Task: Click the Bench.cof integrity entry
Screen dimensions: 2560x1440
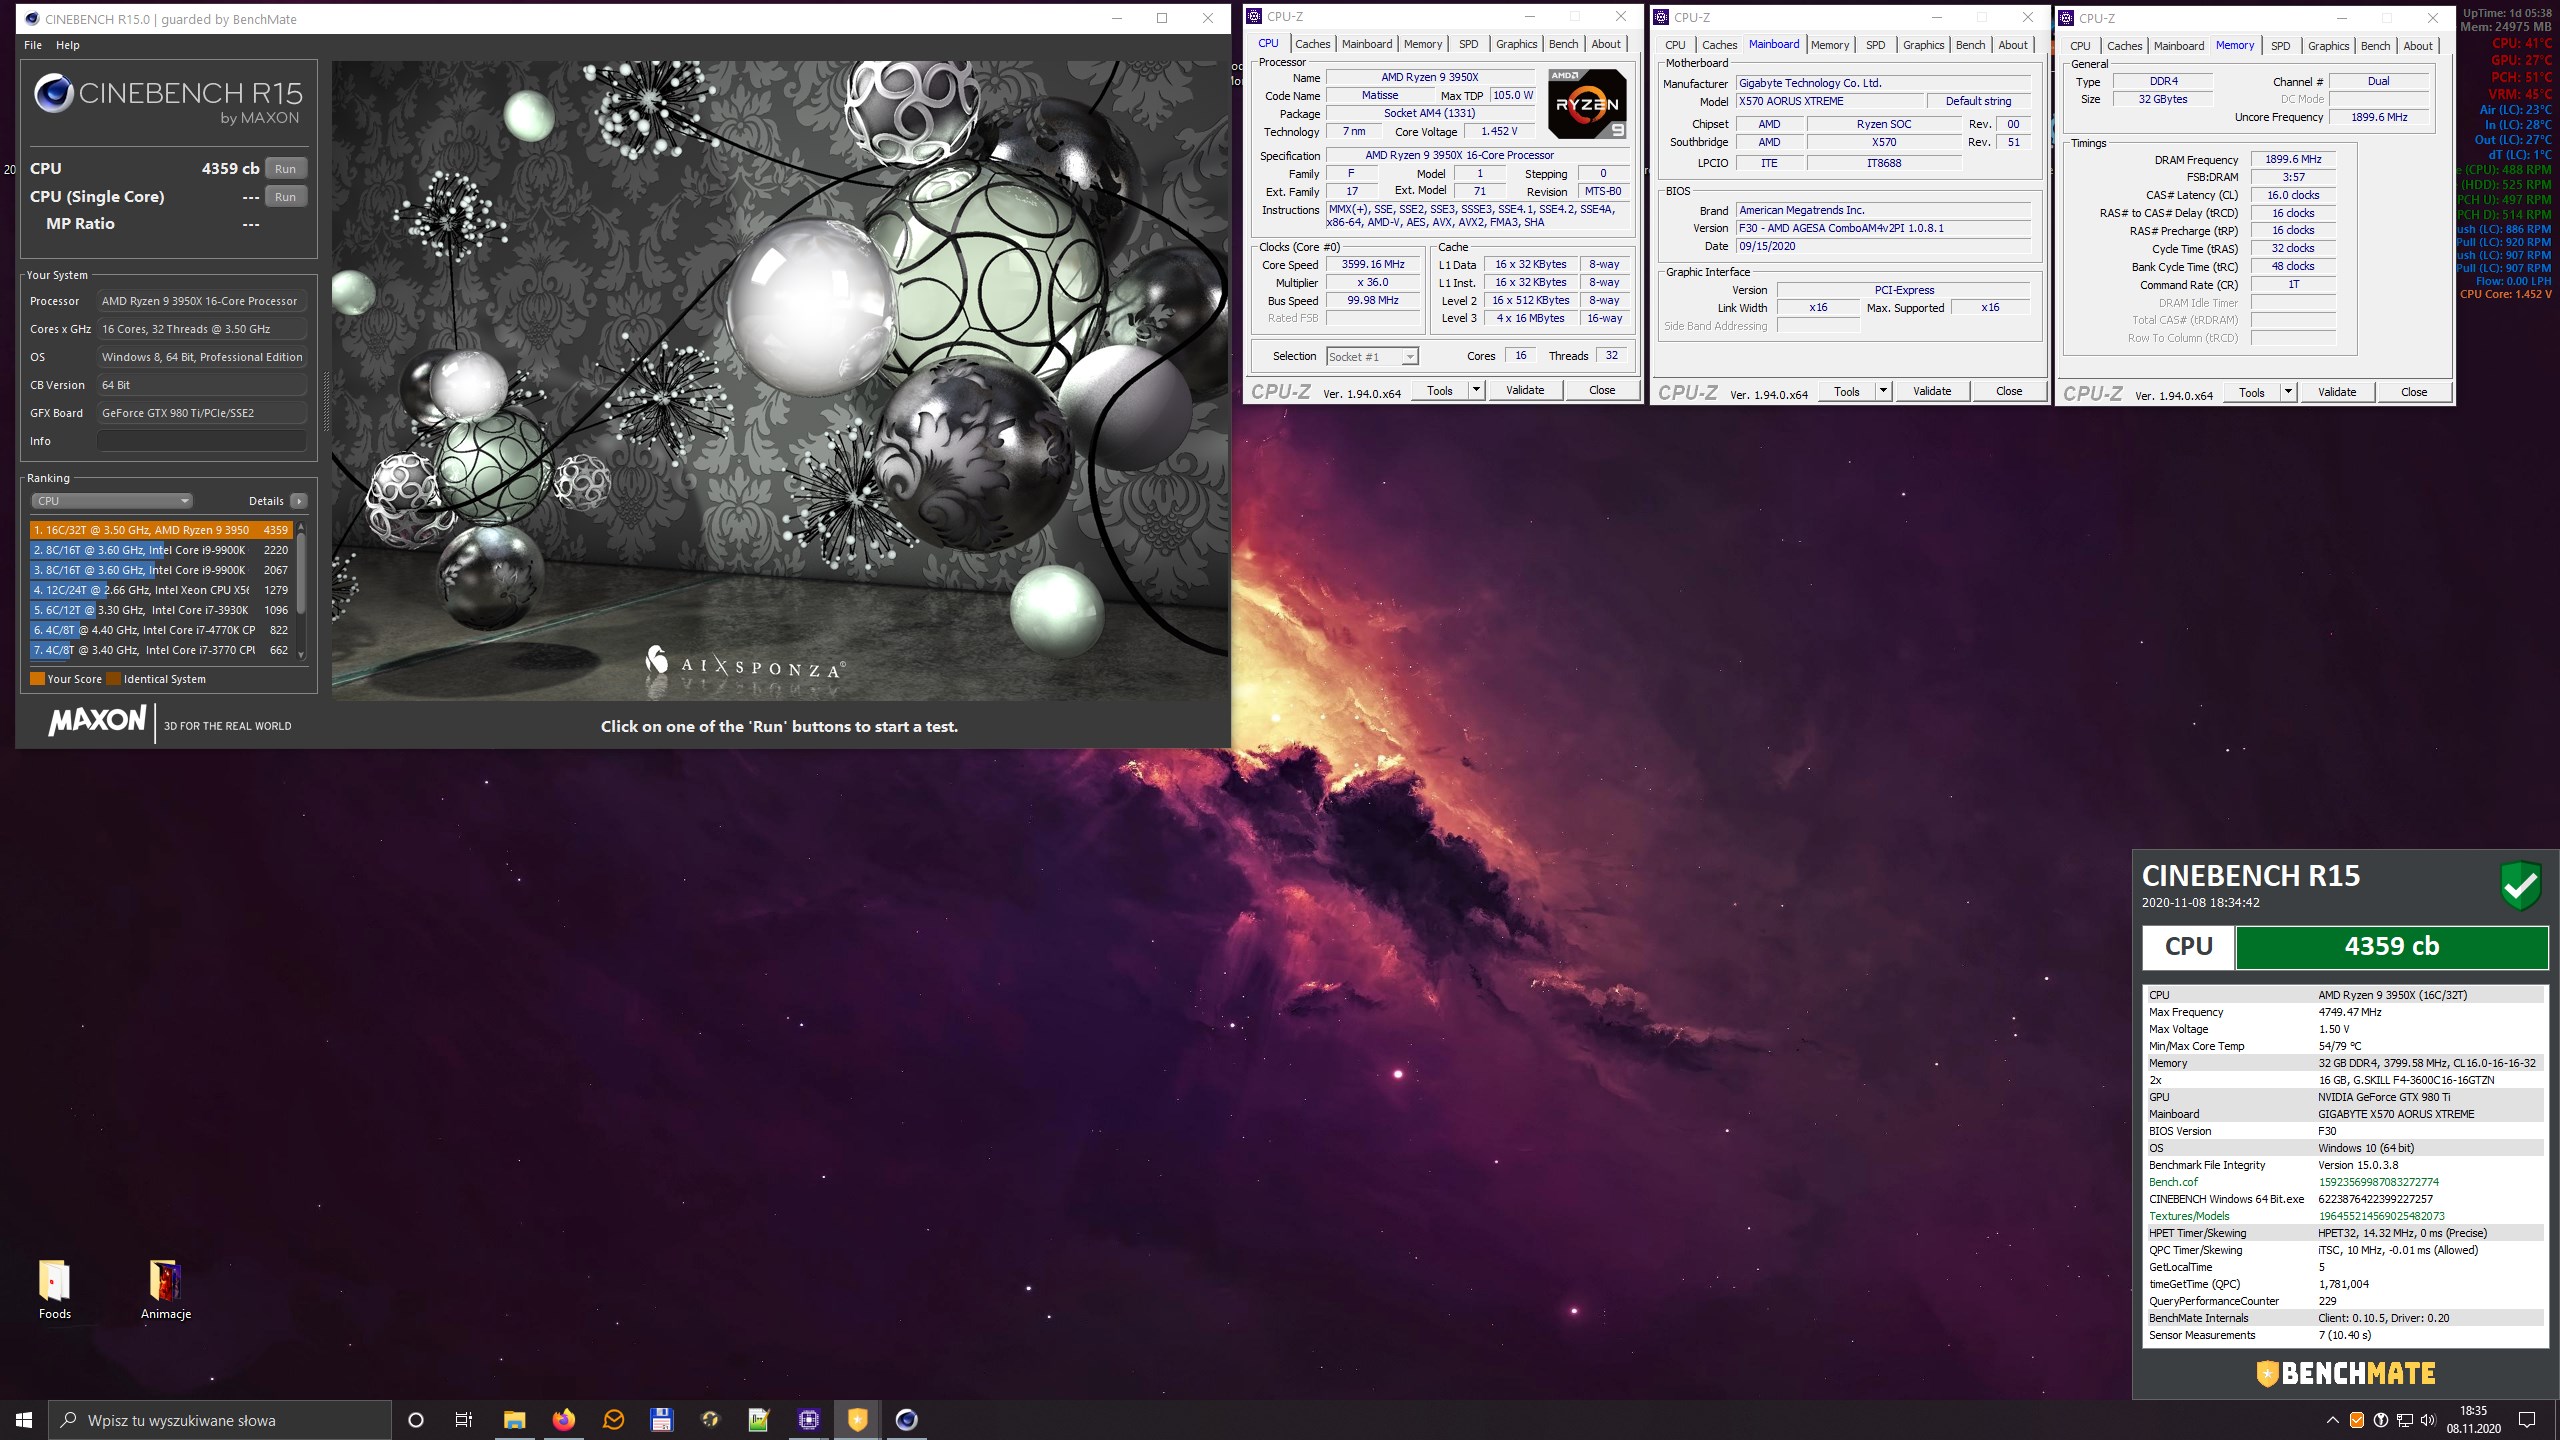Action: [2345, 1182]
